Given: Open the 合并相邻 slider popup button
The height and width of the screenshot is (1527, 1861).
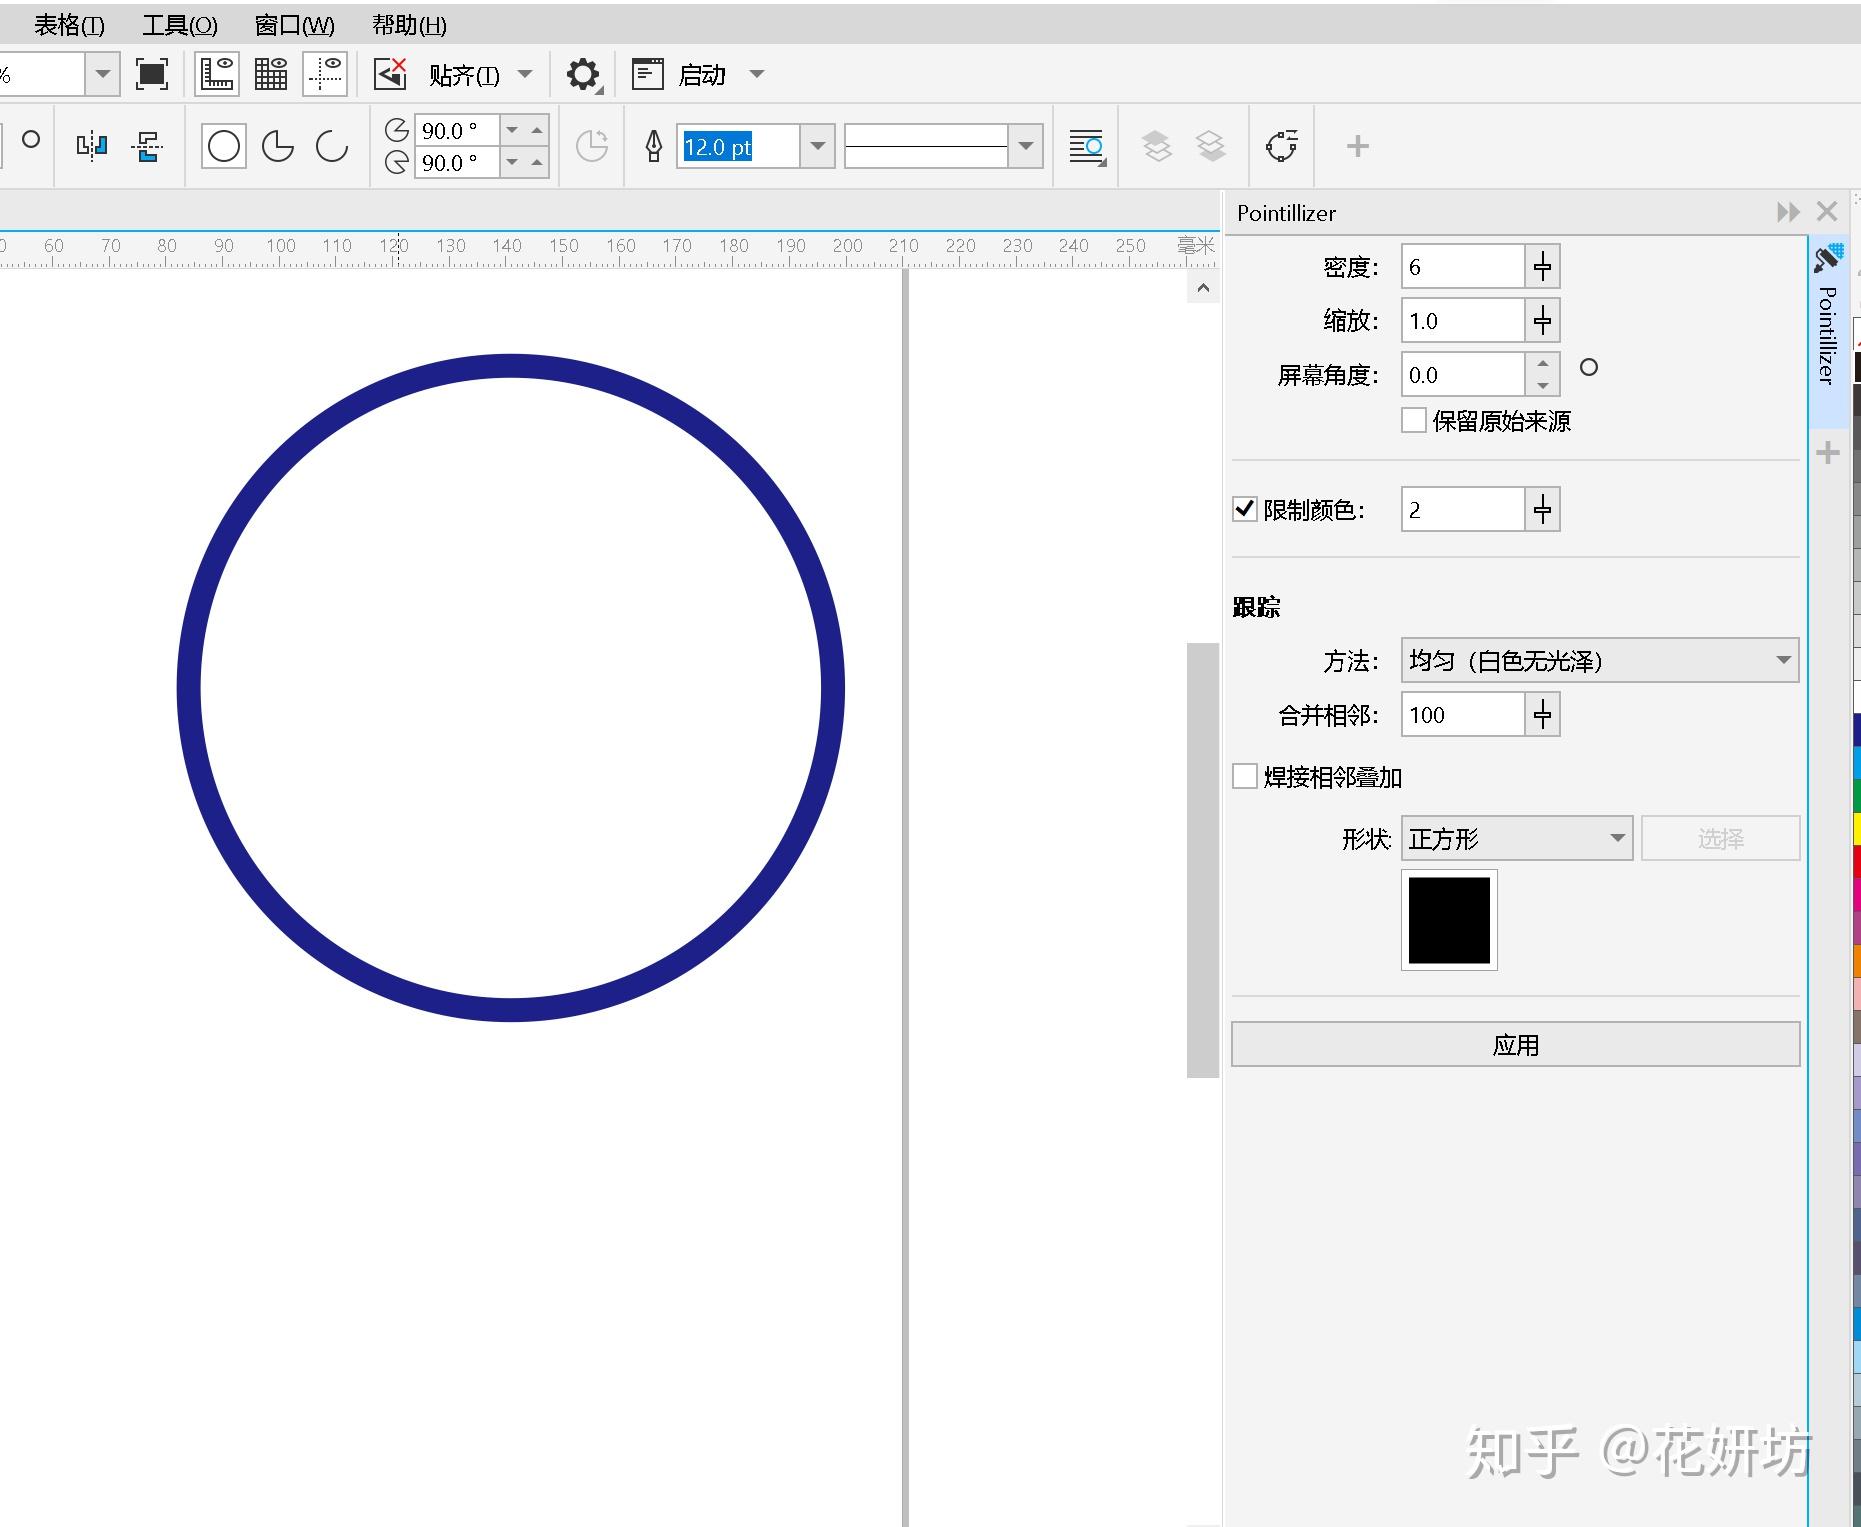Looking at the screenshot, I should [x=1542, y=715].
